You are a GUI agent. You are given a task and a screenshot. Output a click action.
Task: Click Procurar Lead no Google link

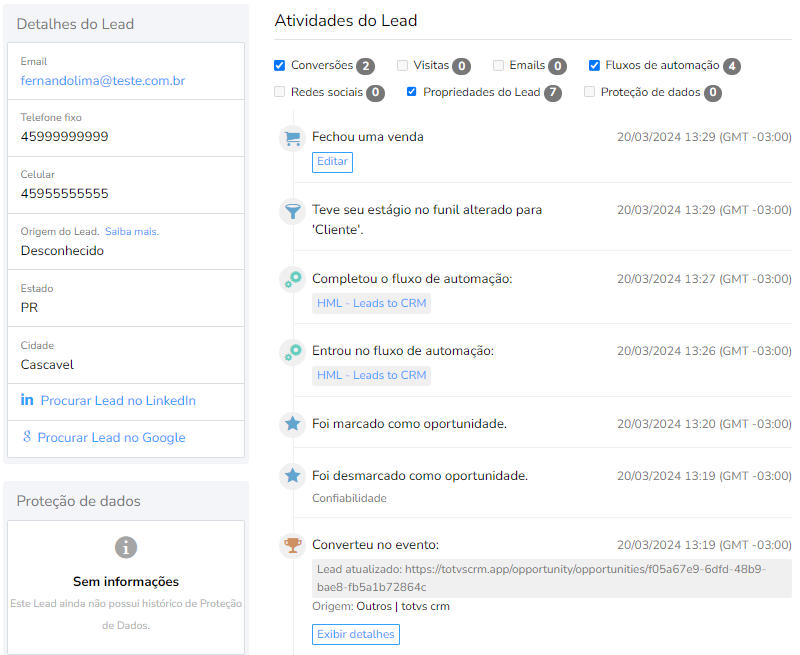(x=111, y=437)
